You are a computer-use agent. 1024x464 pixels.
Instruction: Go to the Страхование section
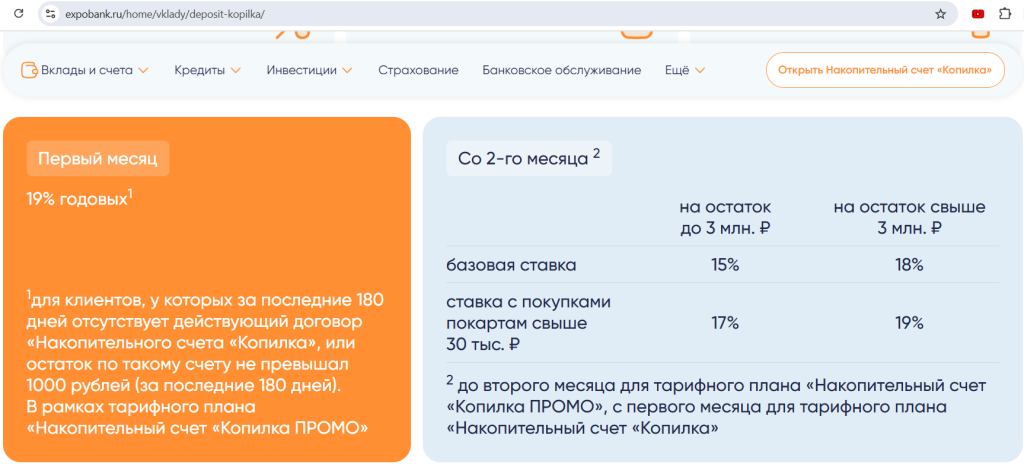418,70
